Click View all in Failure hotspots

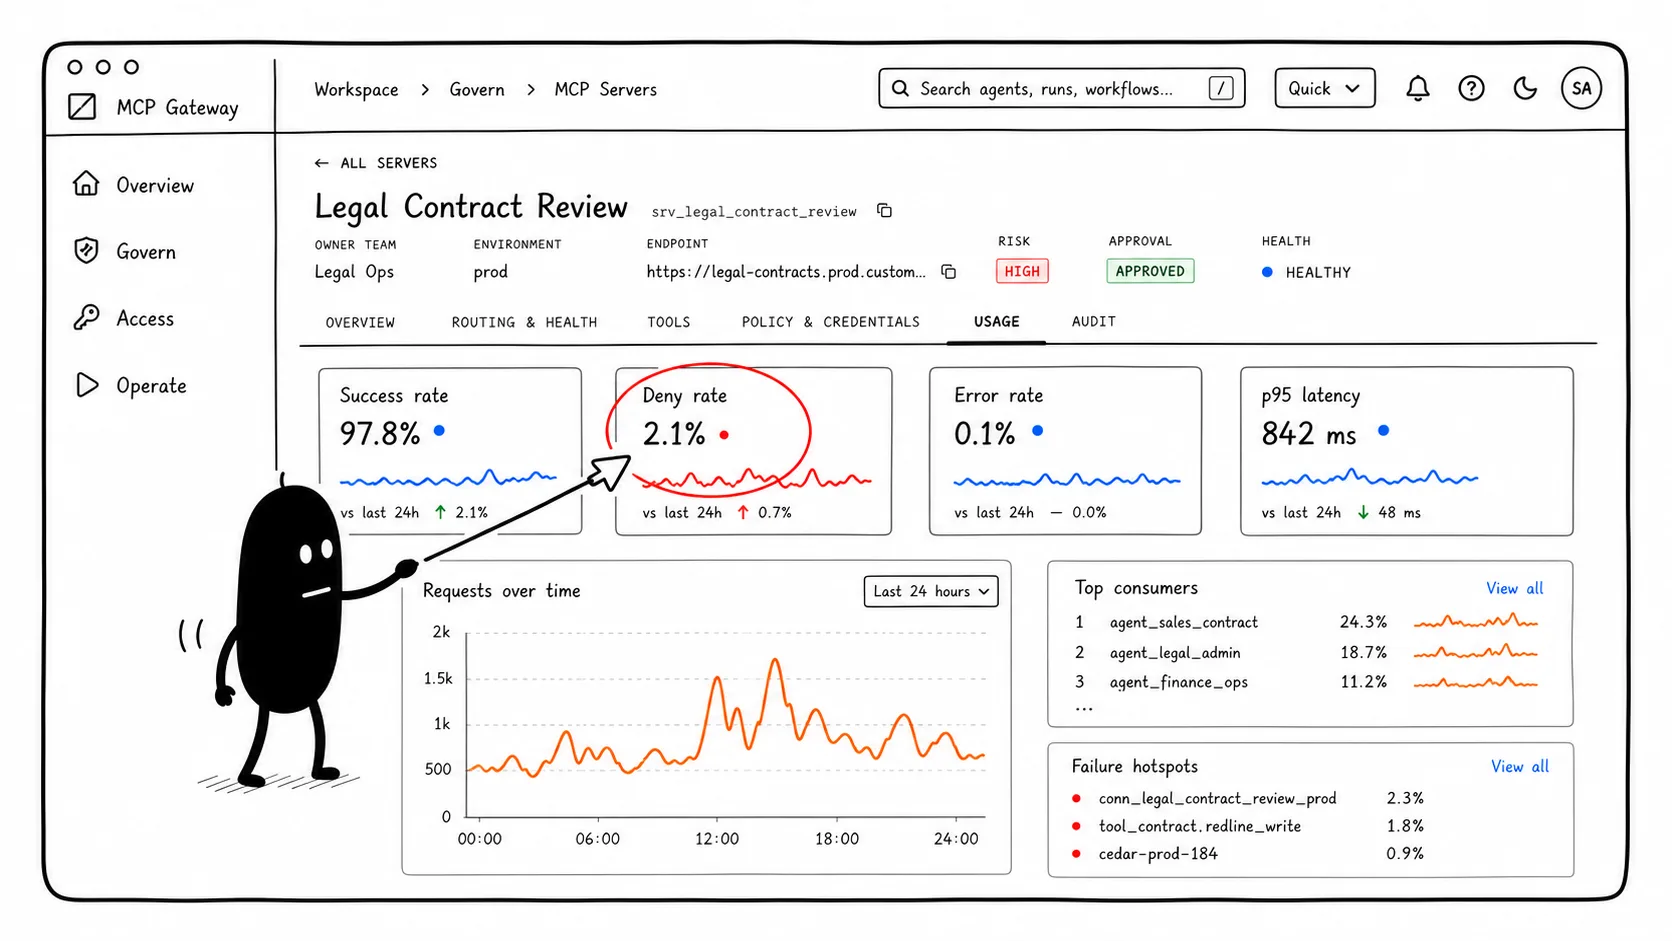point(1519,767)
